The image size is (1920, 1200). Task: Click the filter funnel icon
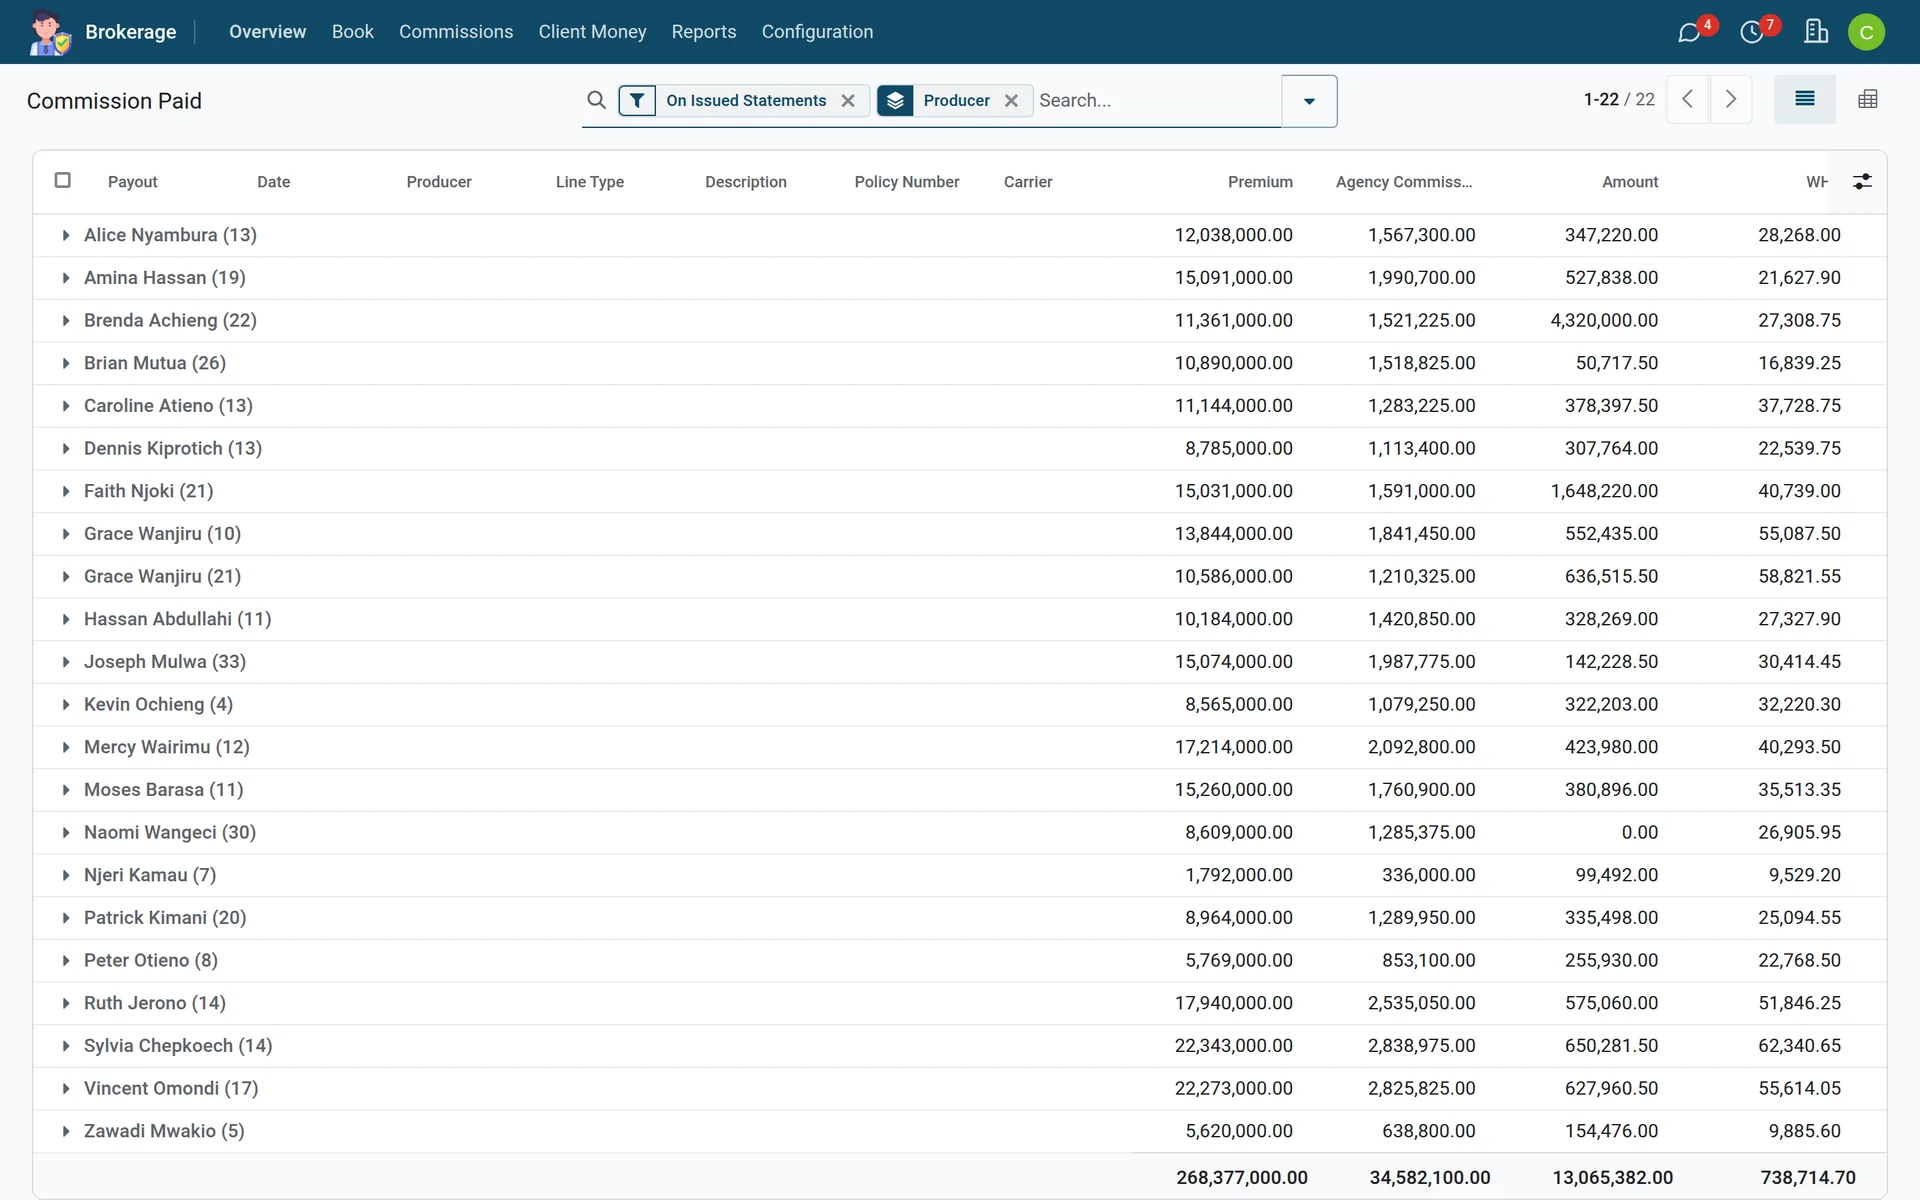tap(637, 100)
